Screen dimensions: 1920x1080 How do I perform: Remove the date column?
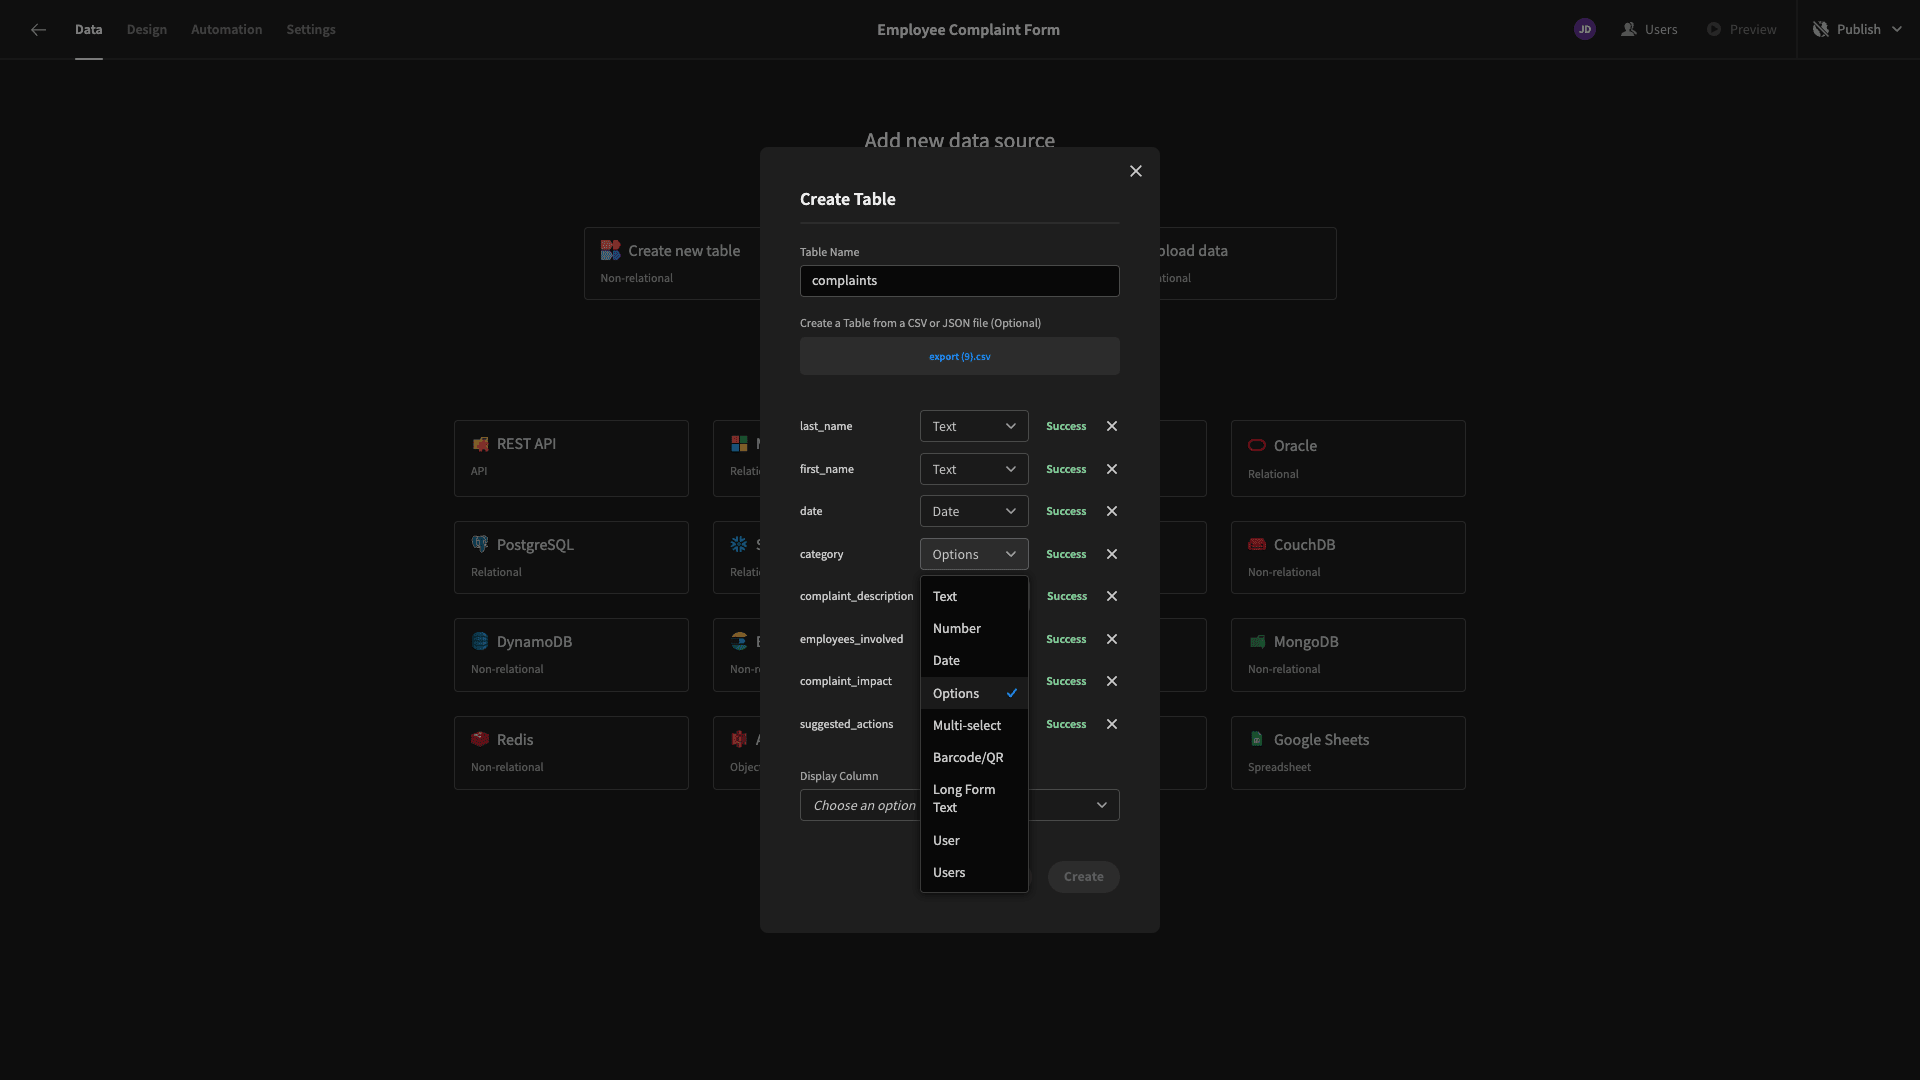click(1112, 511)
